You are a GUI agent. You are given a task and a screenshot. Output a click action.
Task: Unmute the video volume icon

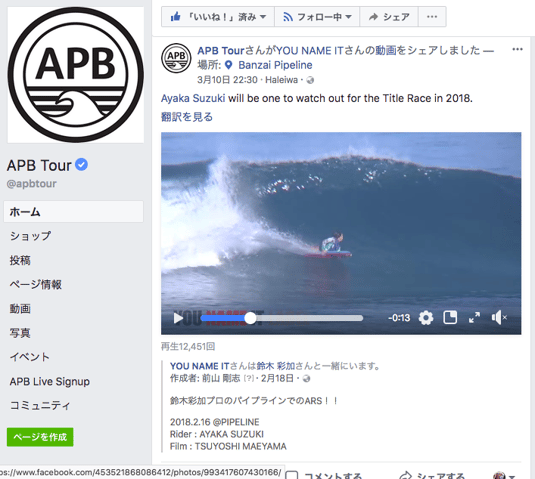[499, 318]
